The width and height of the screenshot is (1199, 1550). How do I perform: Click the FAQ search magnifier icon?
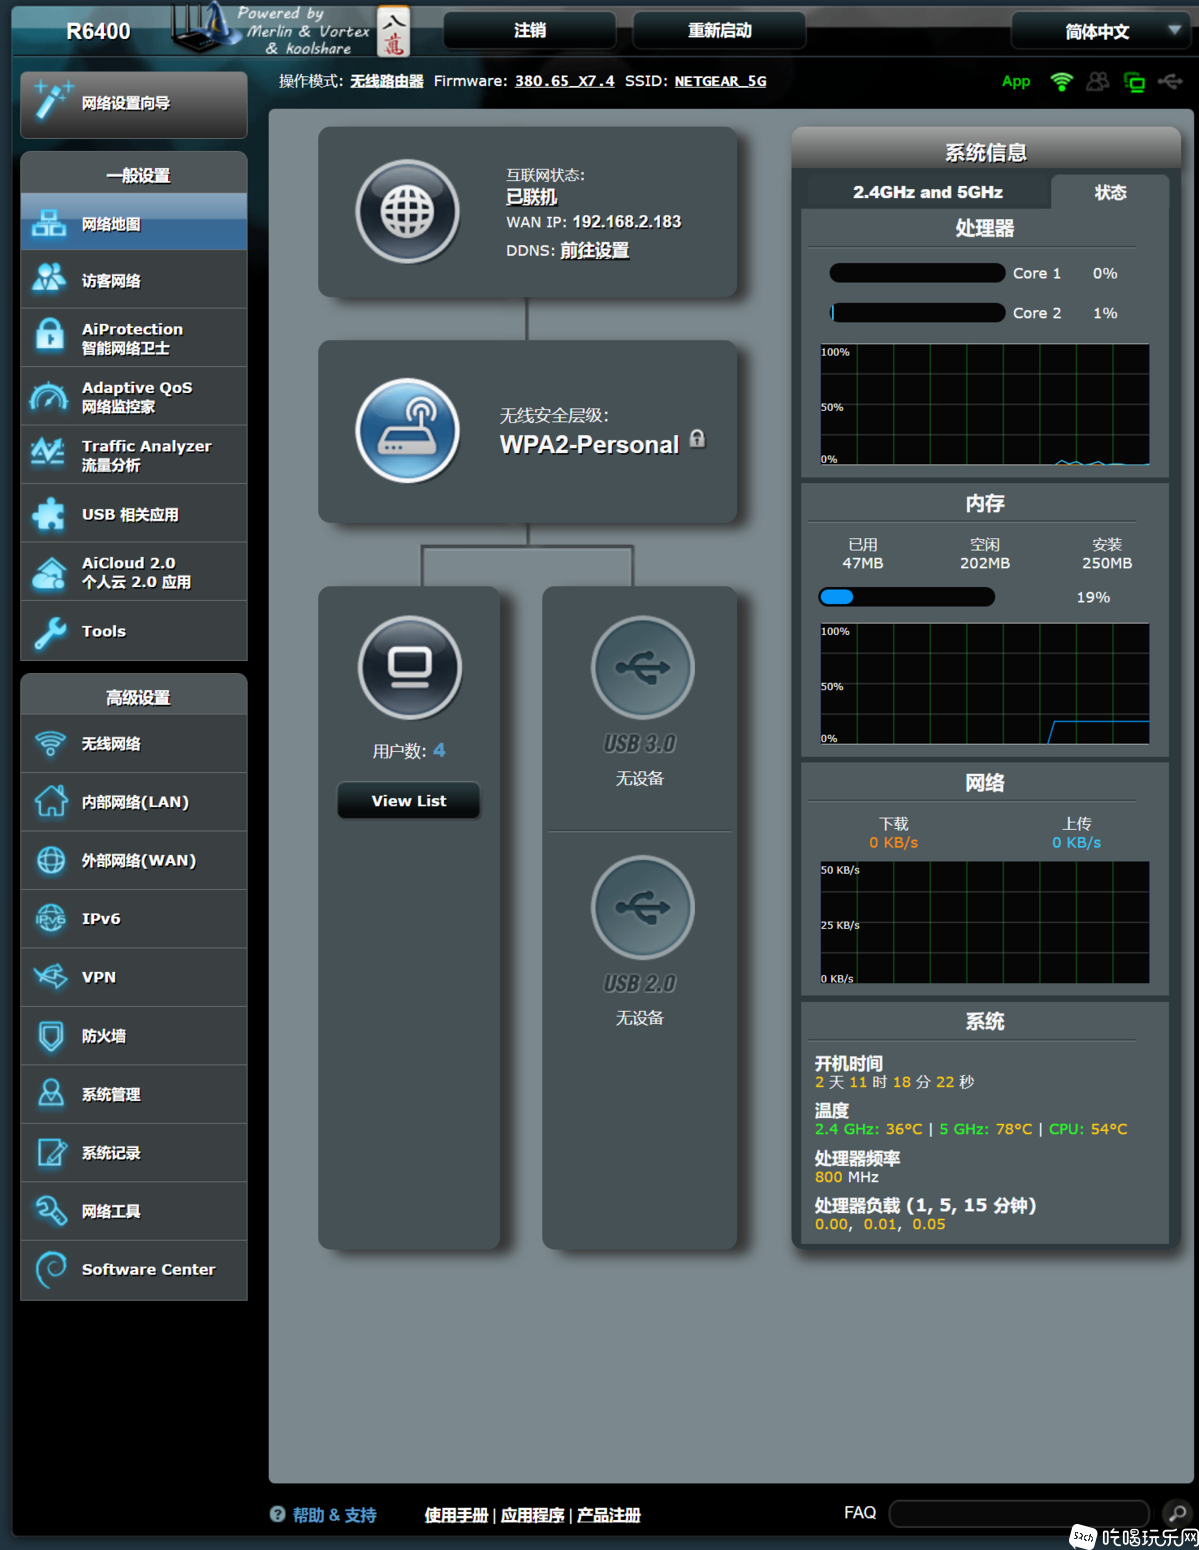(x=1177, y=1513)
